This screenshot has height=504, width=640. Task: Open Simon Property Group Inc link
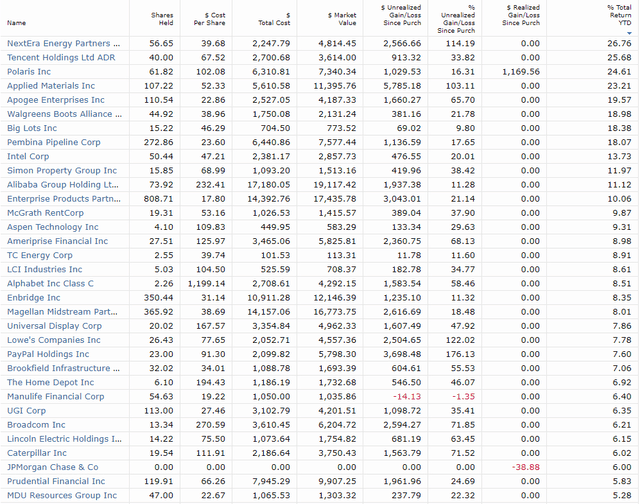pos(62,171)
